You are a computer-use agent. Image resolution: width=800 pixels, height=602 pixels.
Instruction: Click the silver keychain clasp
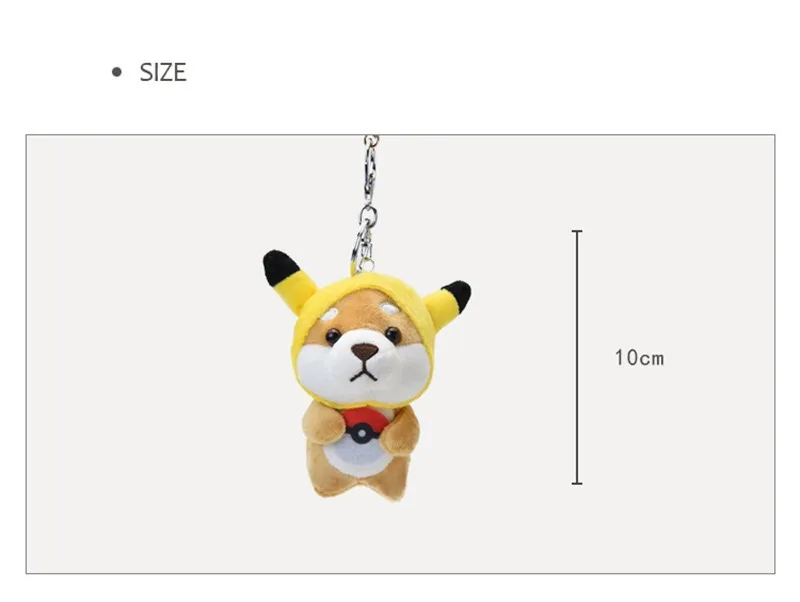point(370,171)
